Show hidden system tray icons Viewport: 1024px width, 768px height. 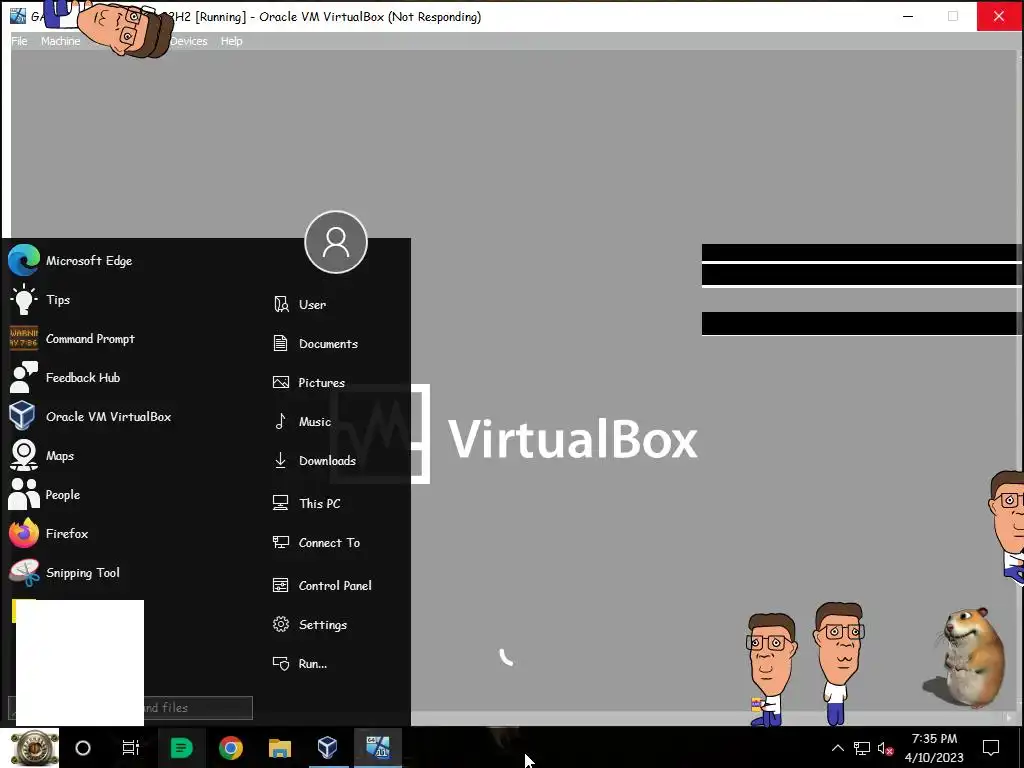[838, 748]
